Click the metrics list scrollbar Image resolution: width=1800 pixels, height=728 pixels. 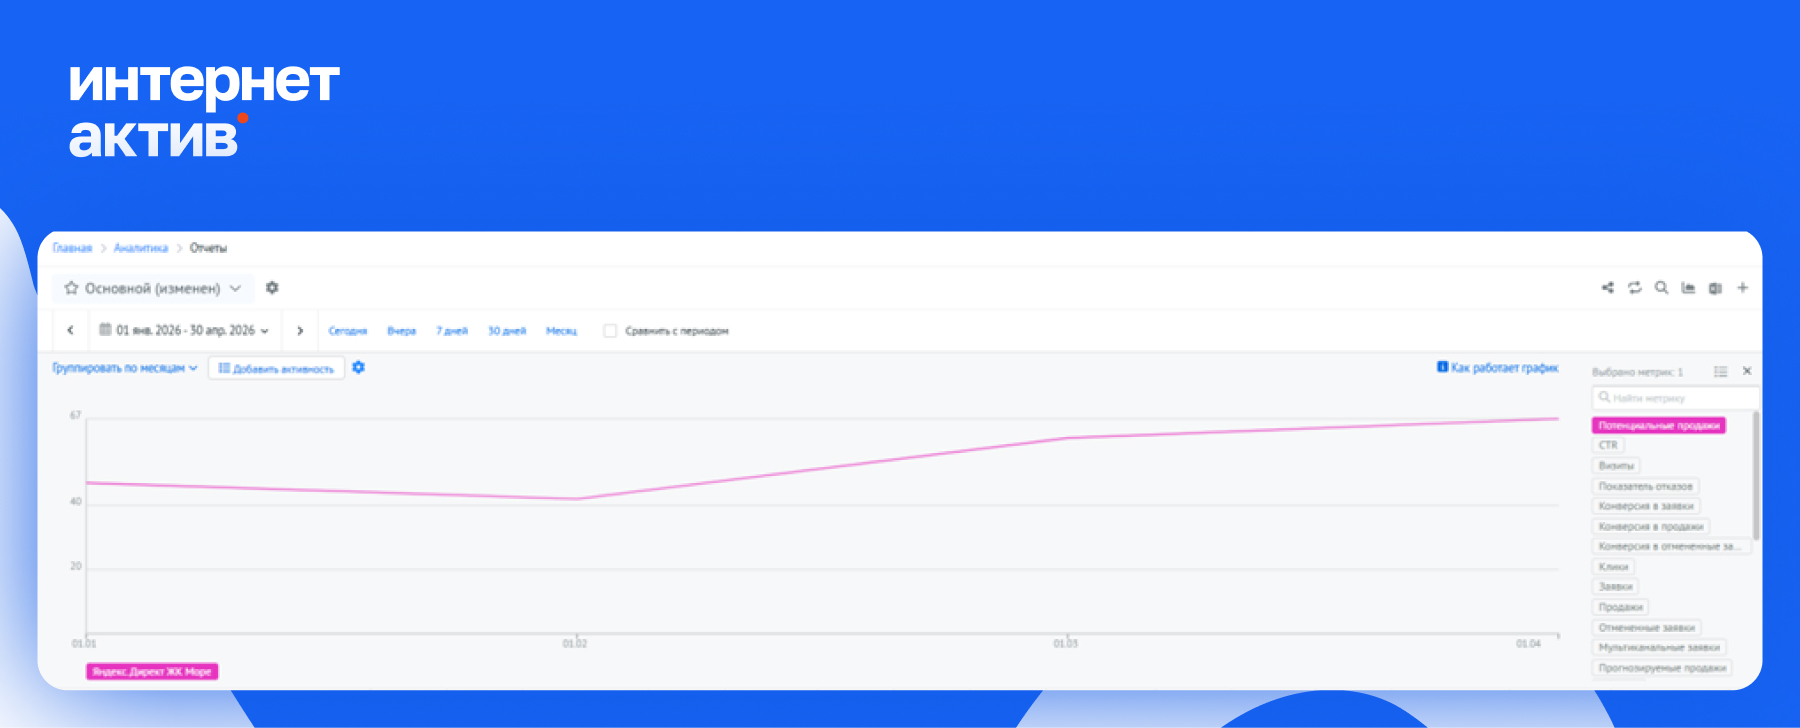tap(1756, 475)
